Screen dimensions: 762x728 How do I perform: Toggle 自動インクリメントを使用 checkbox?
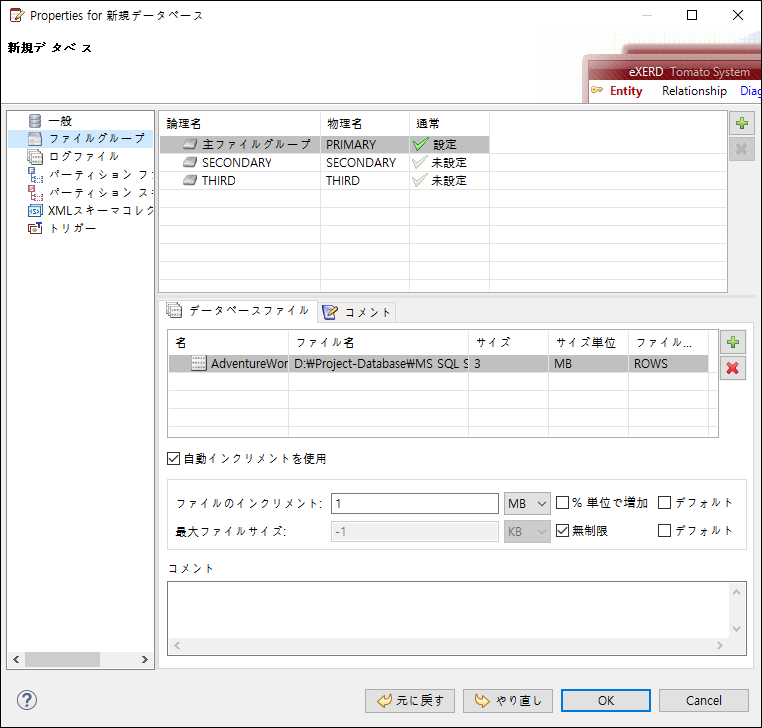coord(173,458)
